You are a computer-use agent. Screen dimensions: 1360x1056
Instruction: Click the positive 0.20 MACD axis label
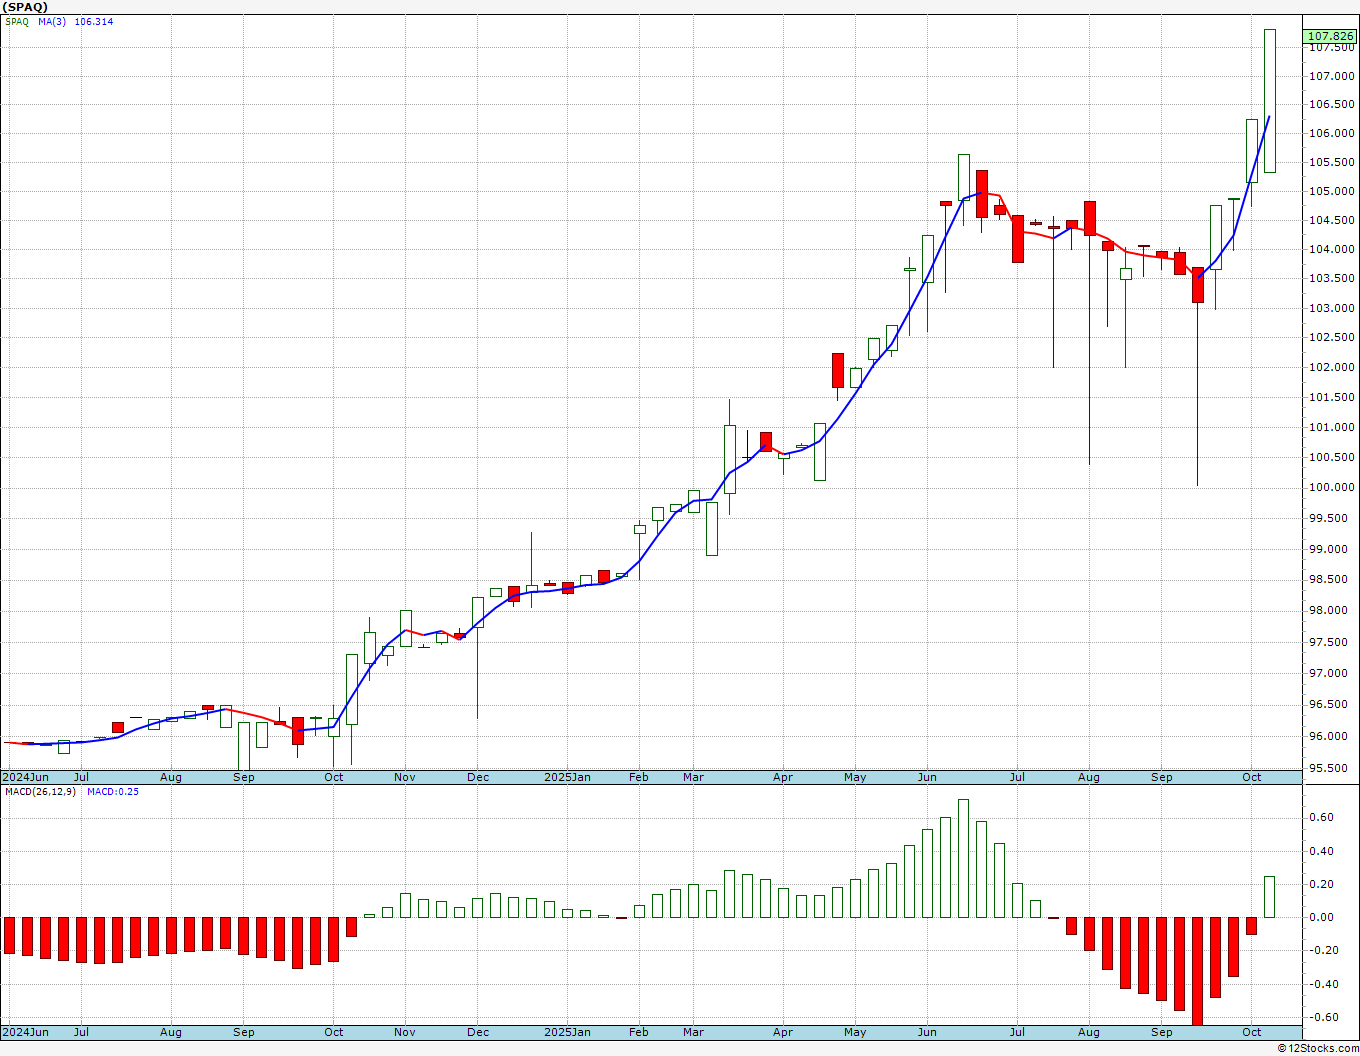tap(1321, 884)
